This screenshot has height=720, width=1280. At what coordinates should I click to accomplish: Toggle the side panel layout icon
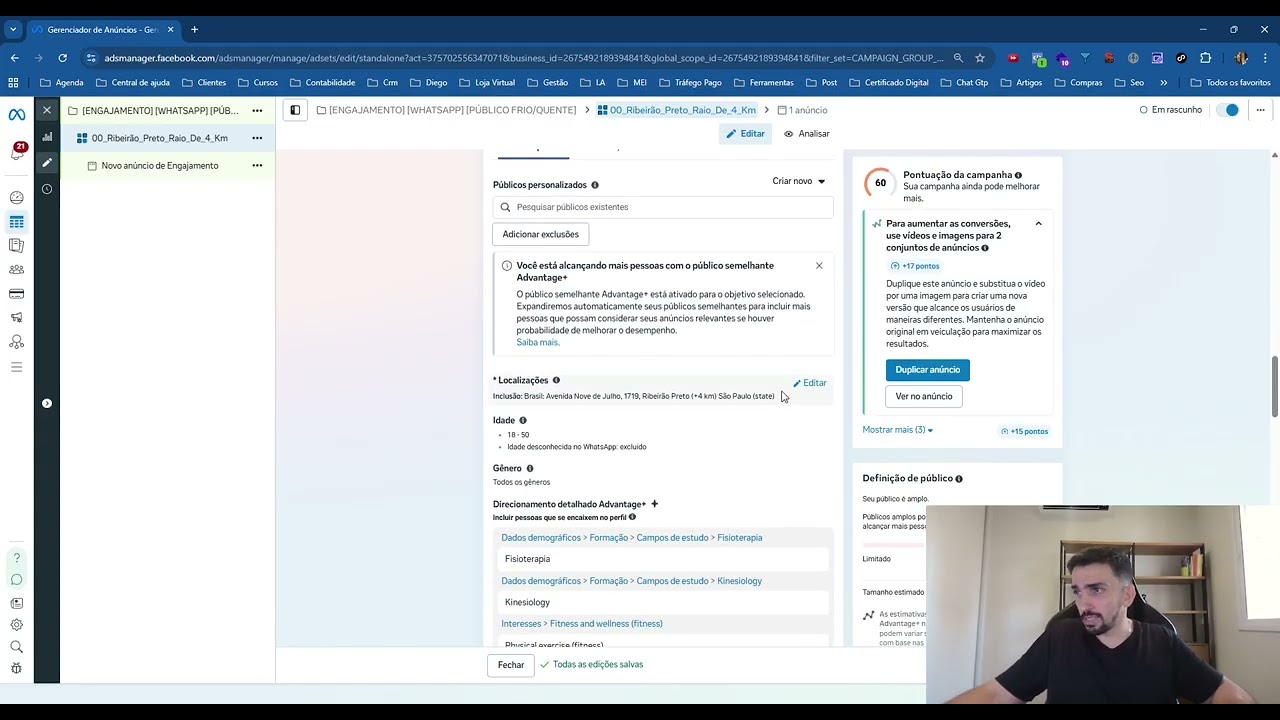(295, 110)
